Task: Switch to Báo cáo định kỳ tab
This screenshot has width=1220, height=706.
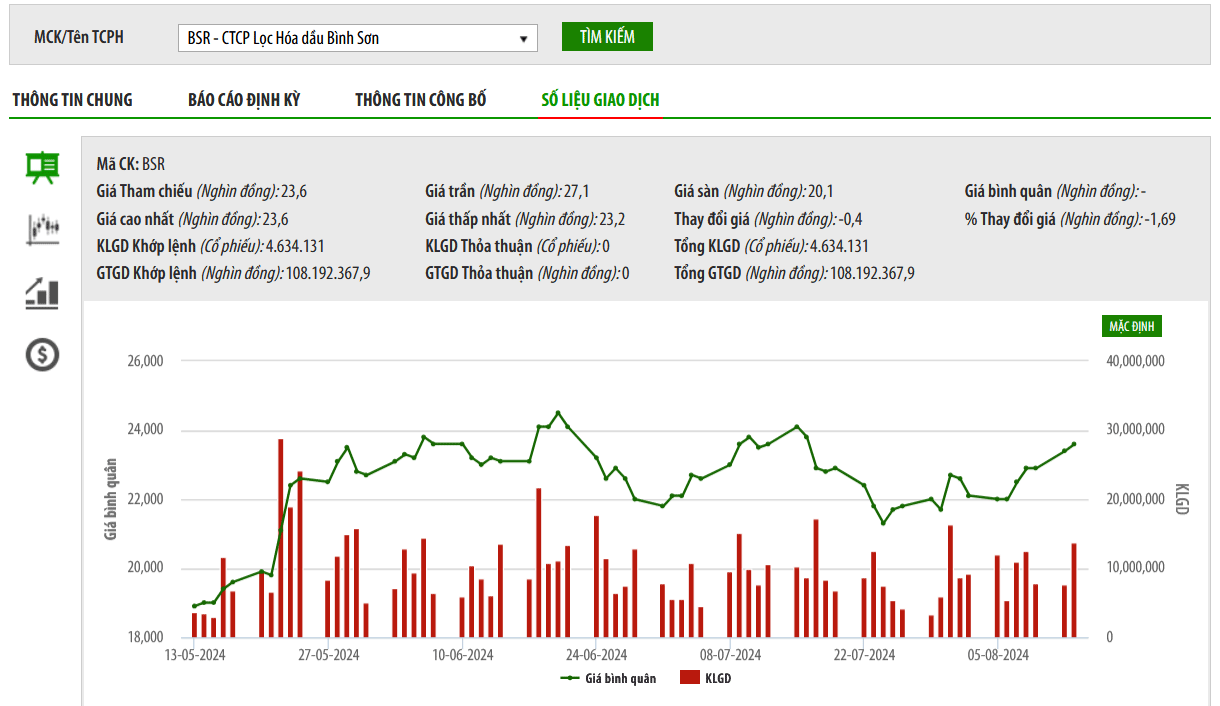Action: (x=244, y=100)
